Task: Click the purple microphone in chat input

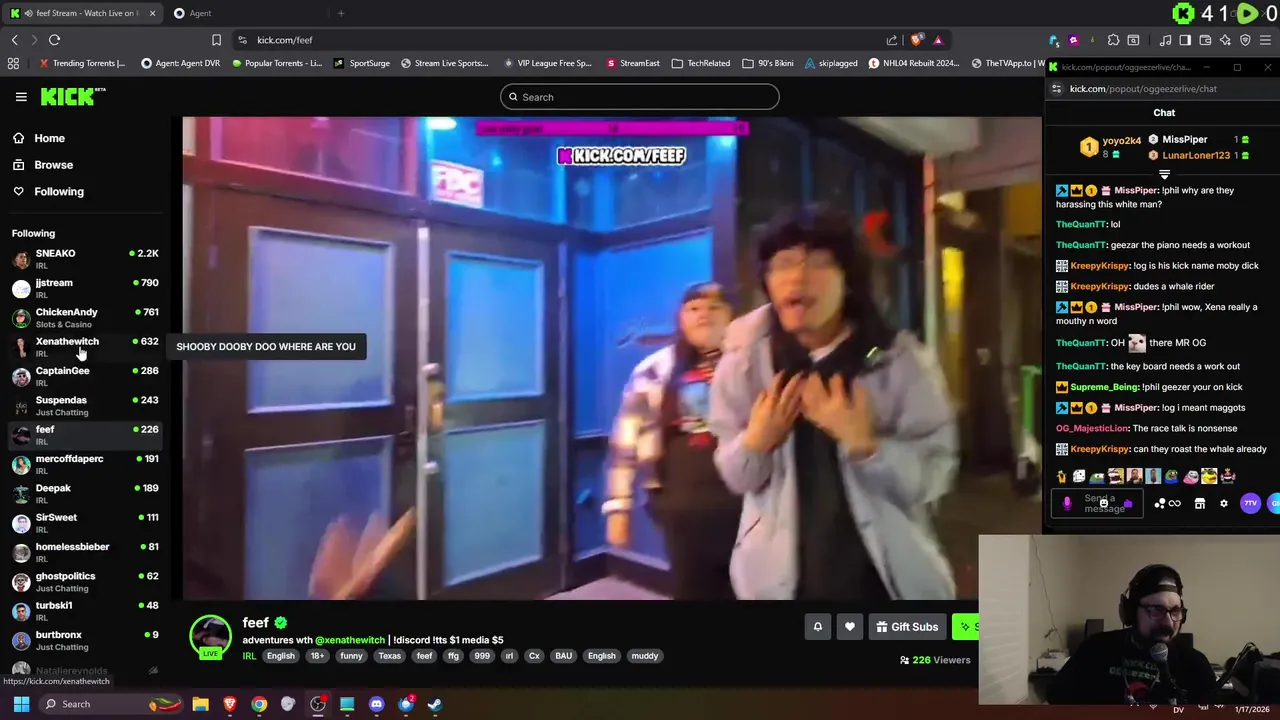Action: coord(1066,504)
